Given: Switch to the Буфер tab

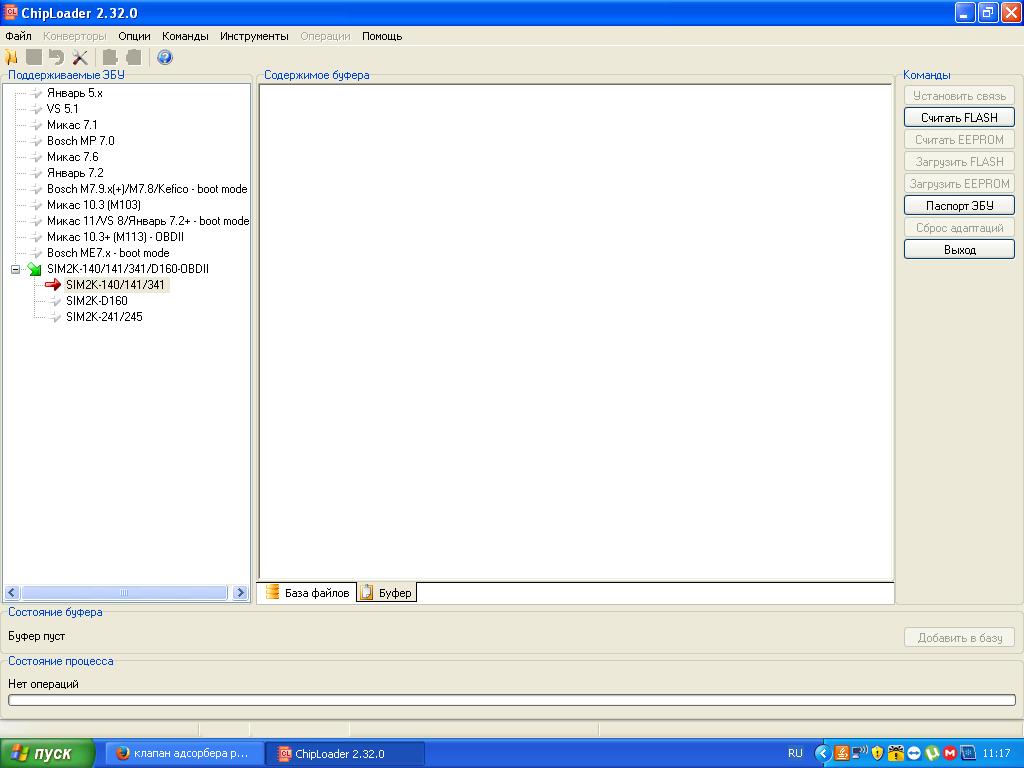Looking at the screenshot, I should click(387, 592).
